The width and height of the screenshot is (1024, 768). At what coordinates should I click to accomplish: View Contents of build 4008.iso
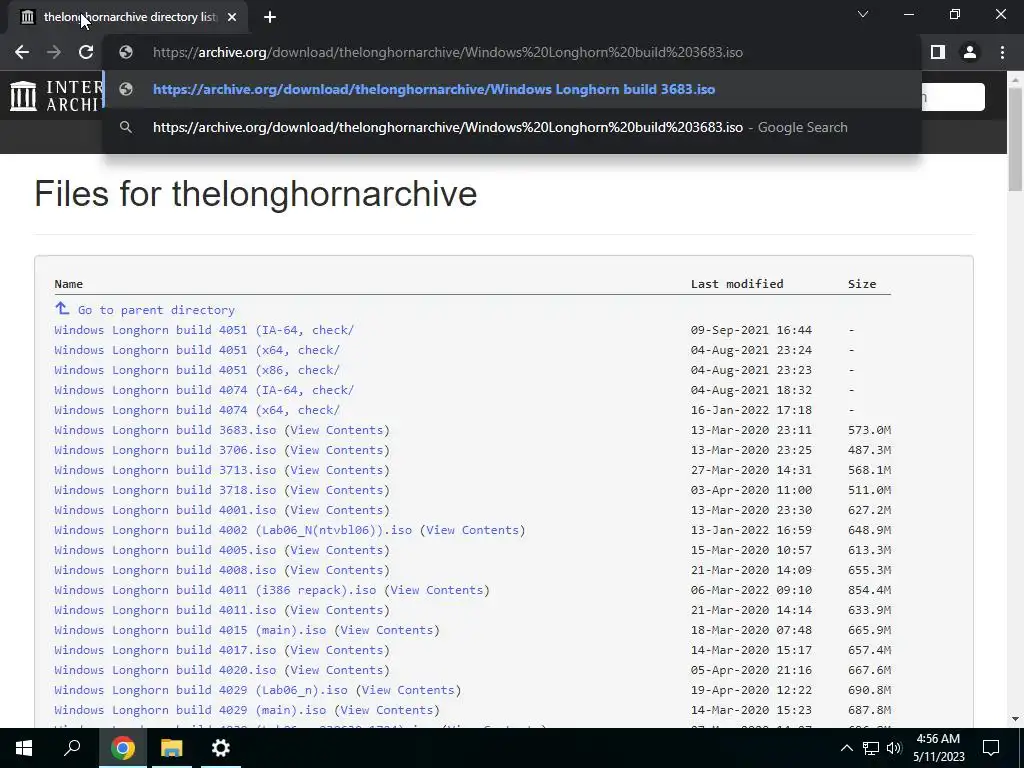click(336, 570)
